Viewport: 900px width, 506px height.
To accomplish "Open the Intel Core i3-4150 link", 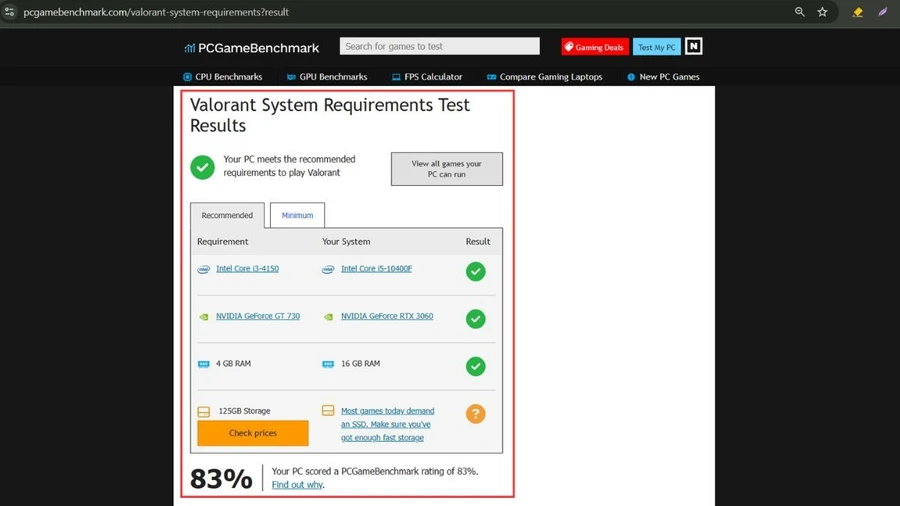I will (247, 268).
